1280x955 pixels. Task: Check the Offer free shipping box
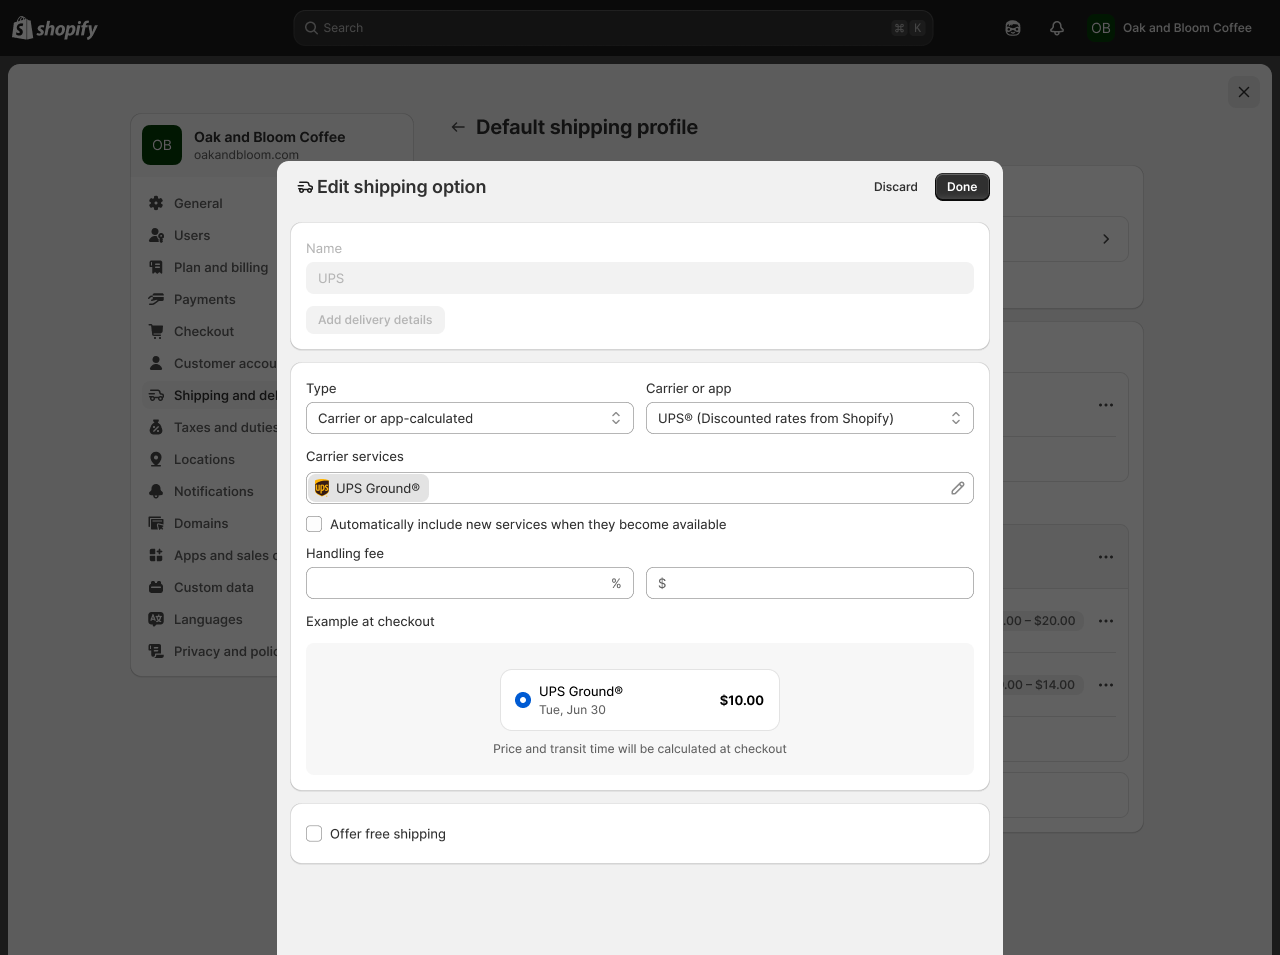tap(314, 834)
